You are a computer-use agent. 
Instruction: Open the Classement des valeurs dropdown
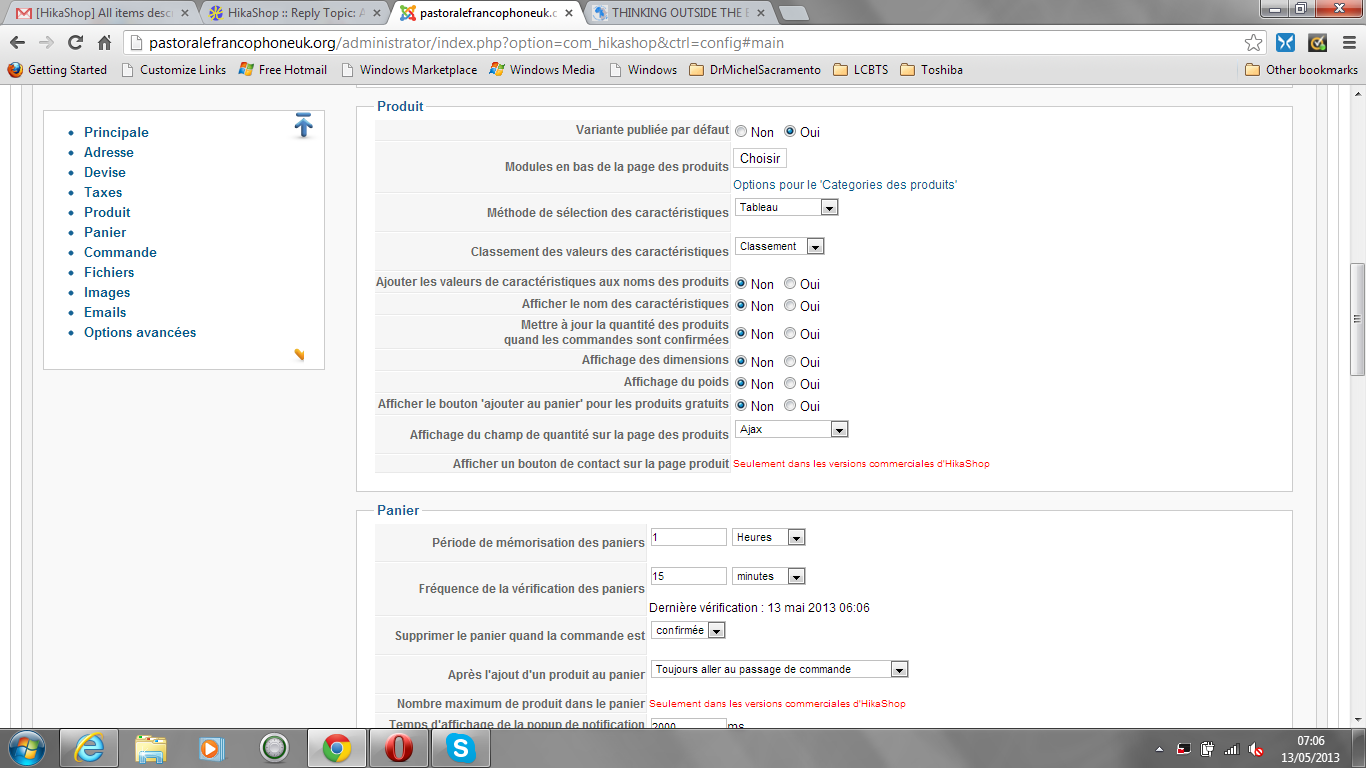pos(779,246)
